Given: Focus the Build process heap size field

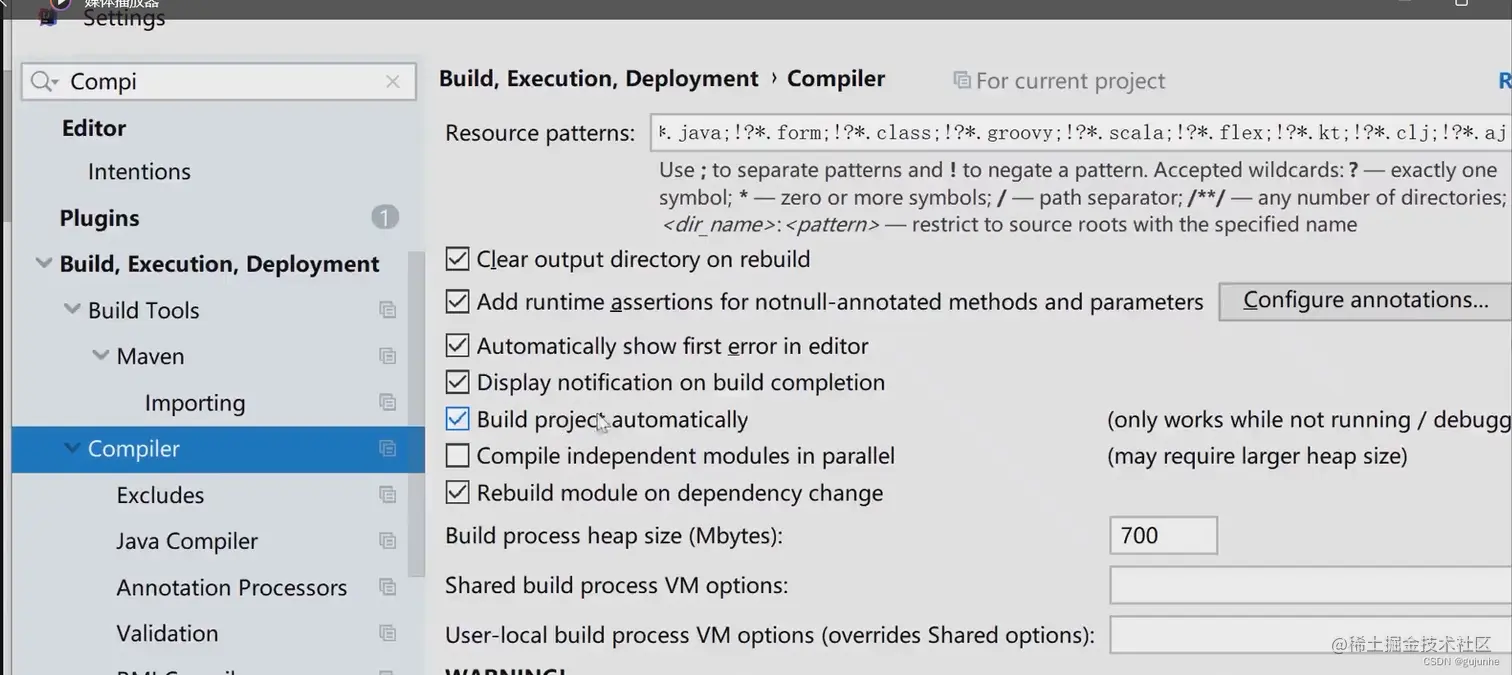Looking at the screenshot, I should point(1163,535).
